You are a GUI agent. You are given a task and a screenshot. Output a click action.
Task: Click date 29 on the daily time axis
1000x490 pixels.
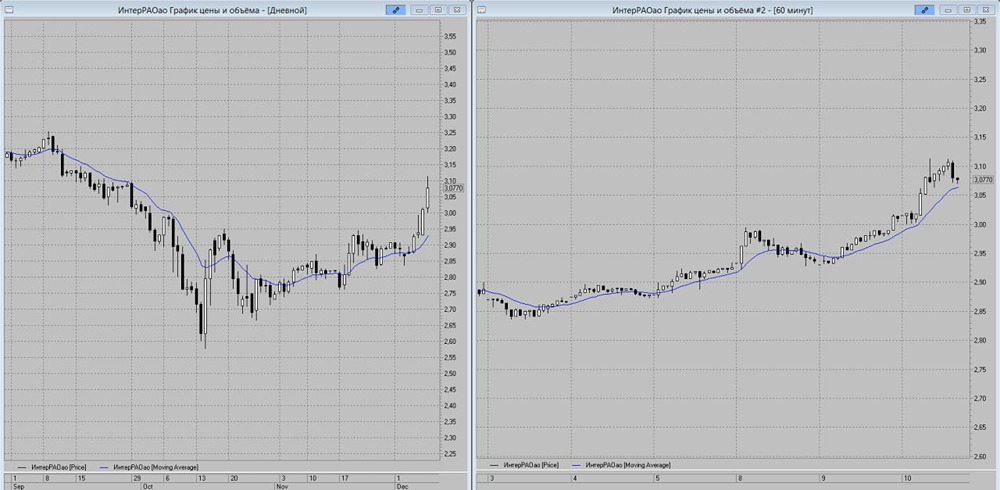tap(136, 478)
